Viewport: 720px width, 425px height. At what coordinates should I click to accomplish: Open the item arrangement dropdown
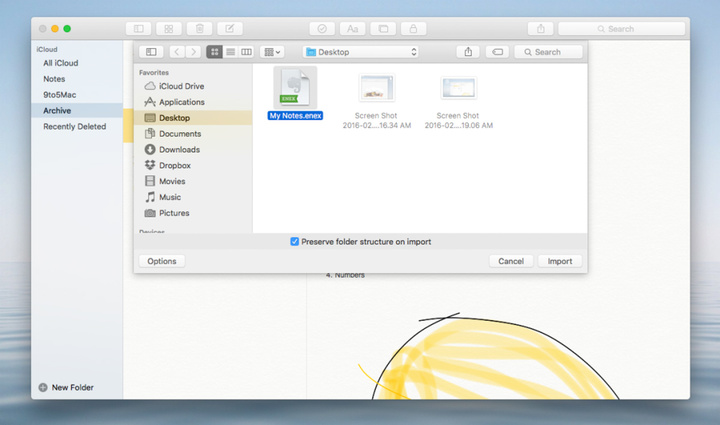pyautogui.click(x=271, y=51)
